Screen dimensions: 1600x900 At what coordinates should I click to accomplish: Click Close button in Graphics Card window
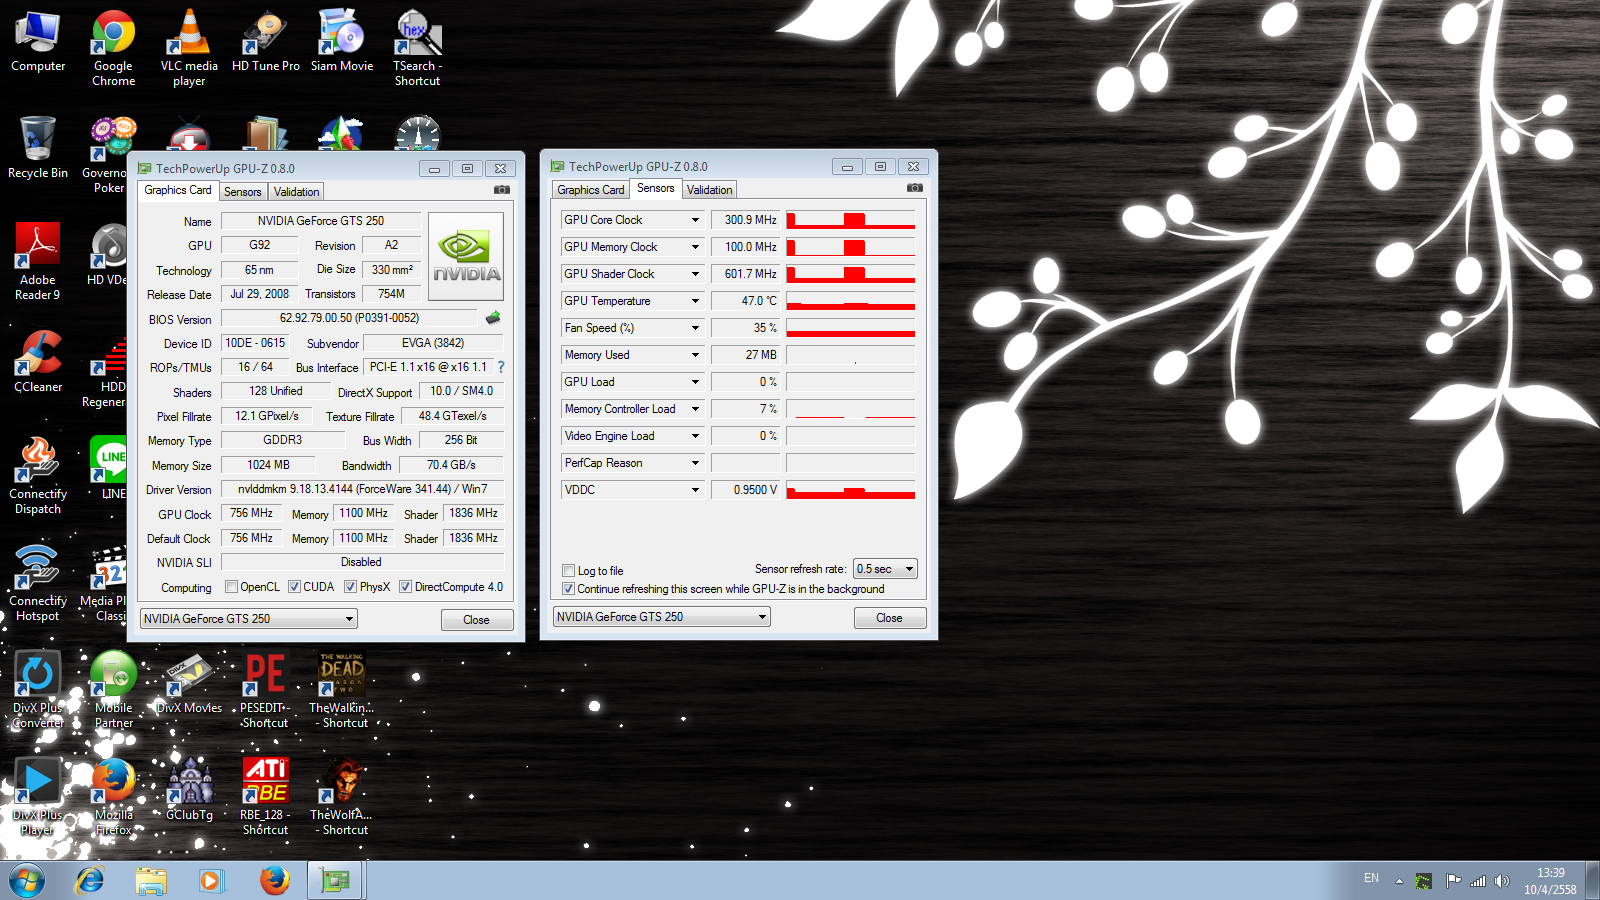pos(477,620)
